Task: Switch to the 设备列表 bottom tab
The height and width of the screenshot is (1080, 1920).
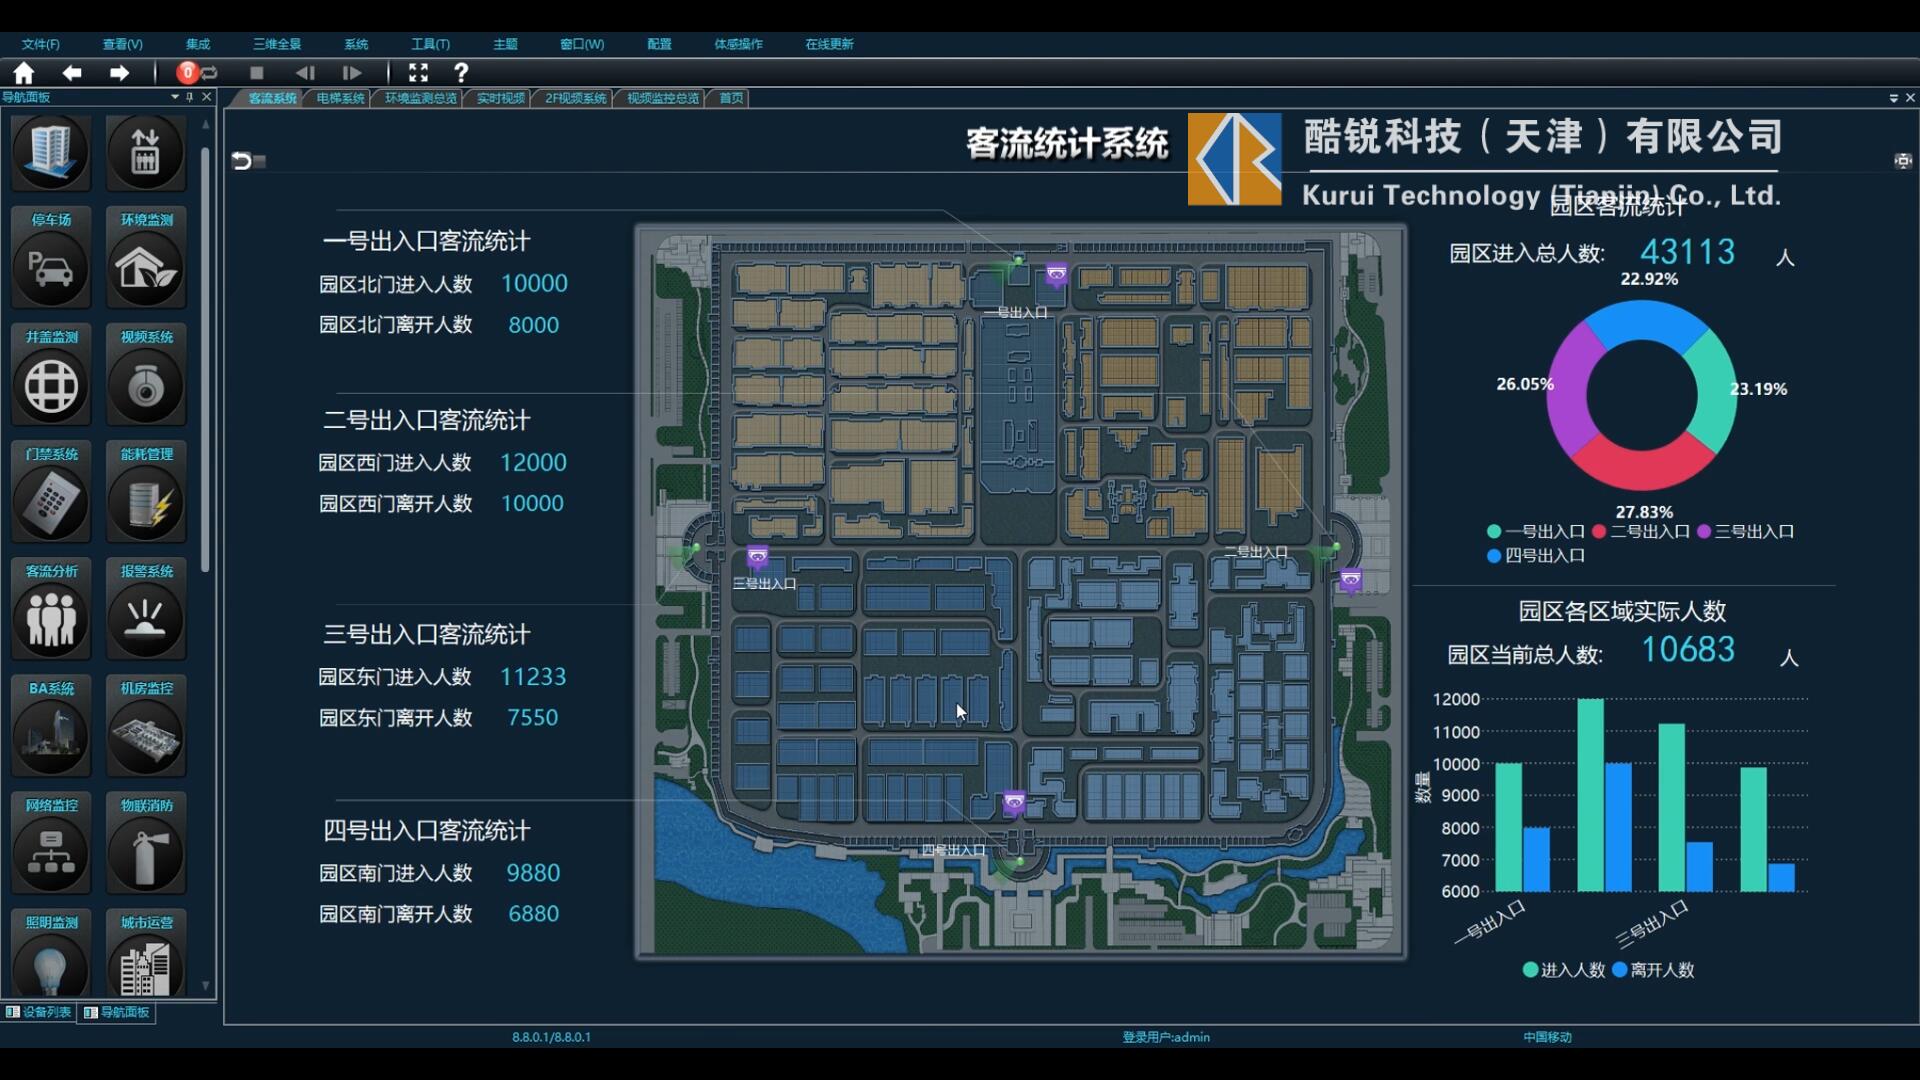Action: tap(39, 1012)
